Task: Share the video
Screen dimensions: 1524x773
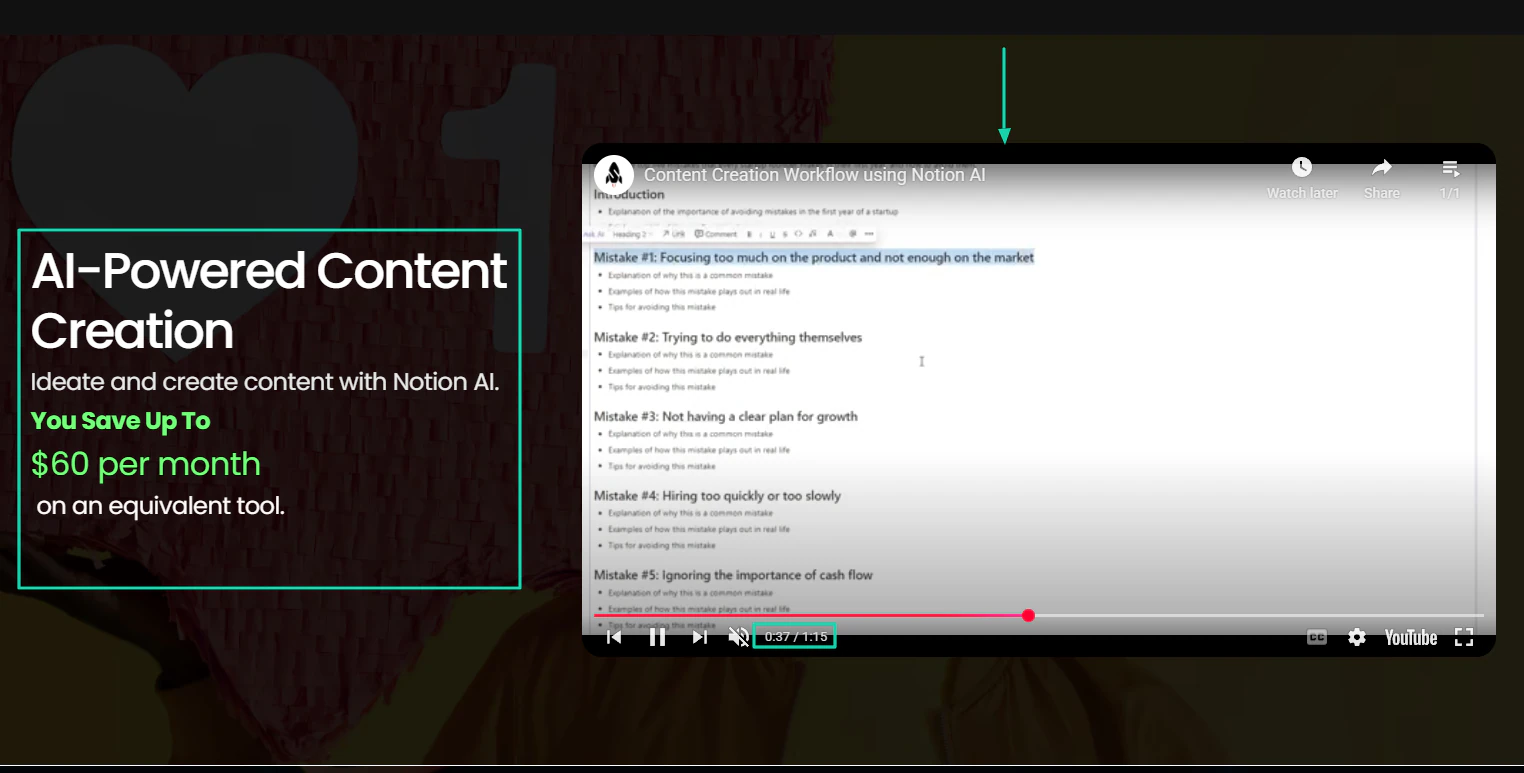Action: tap(1382, 178)
